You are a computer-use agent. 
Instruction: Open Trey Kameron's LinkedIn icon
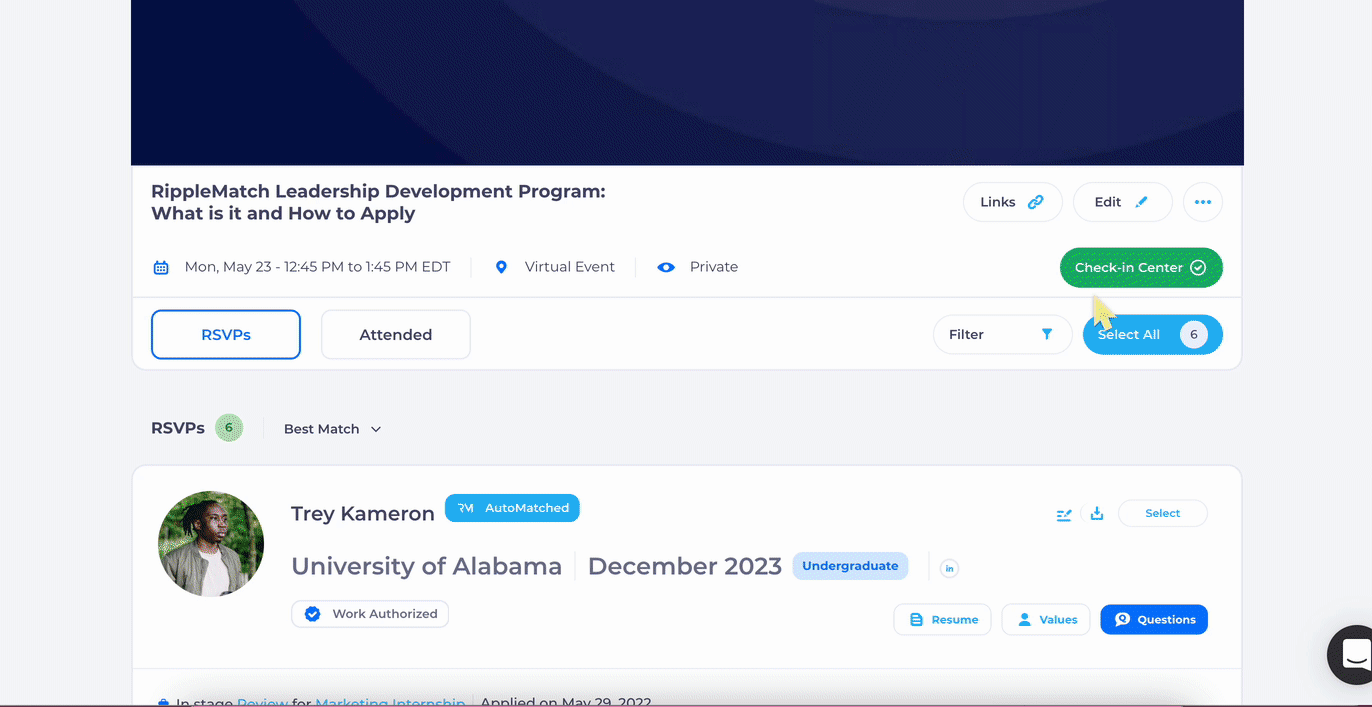coord(949,568)
